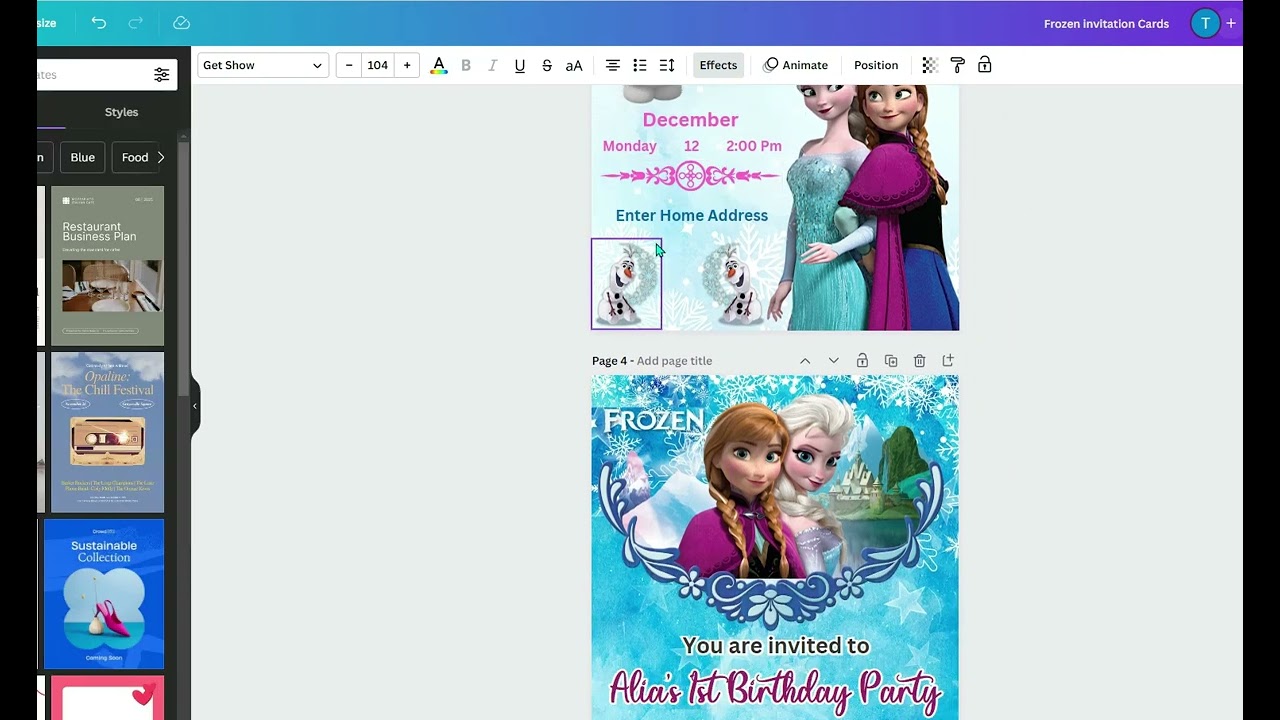Select the Food filter chip
This screenshot has height=720, width=1280.
pos(135,157)
